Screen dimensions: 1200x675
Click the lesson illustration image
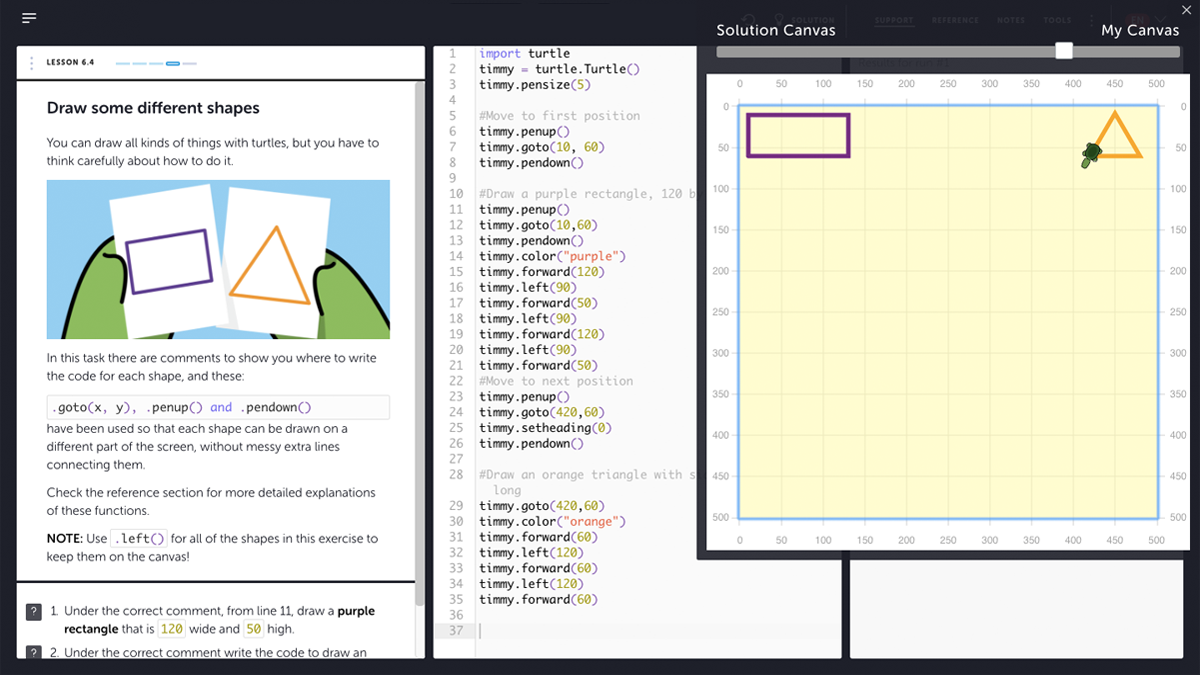(x=218, y=259)
